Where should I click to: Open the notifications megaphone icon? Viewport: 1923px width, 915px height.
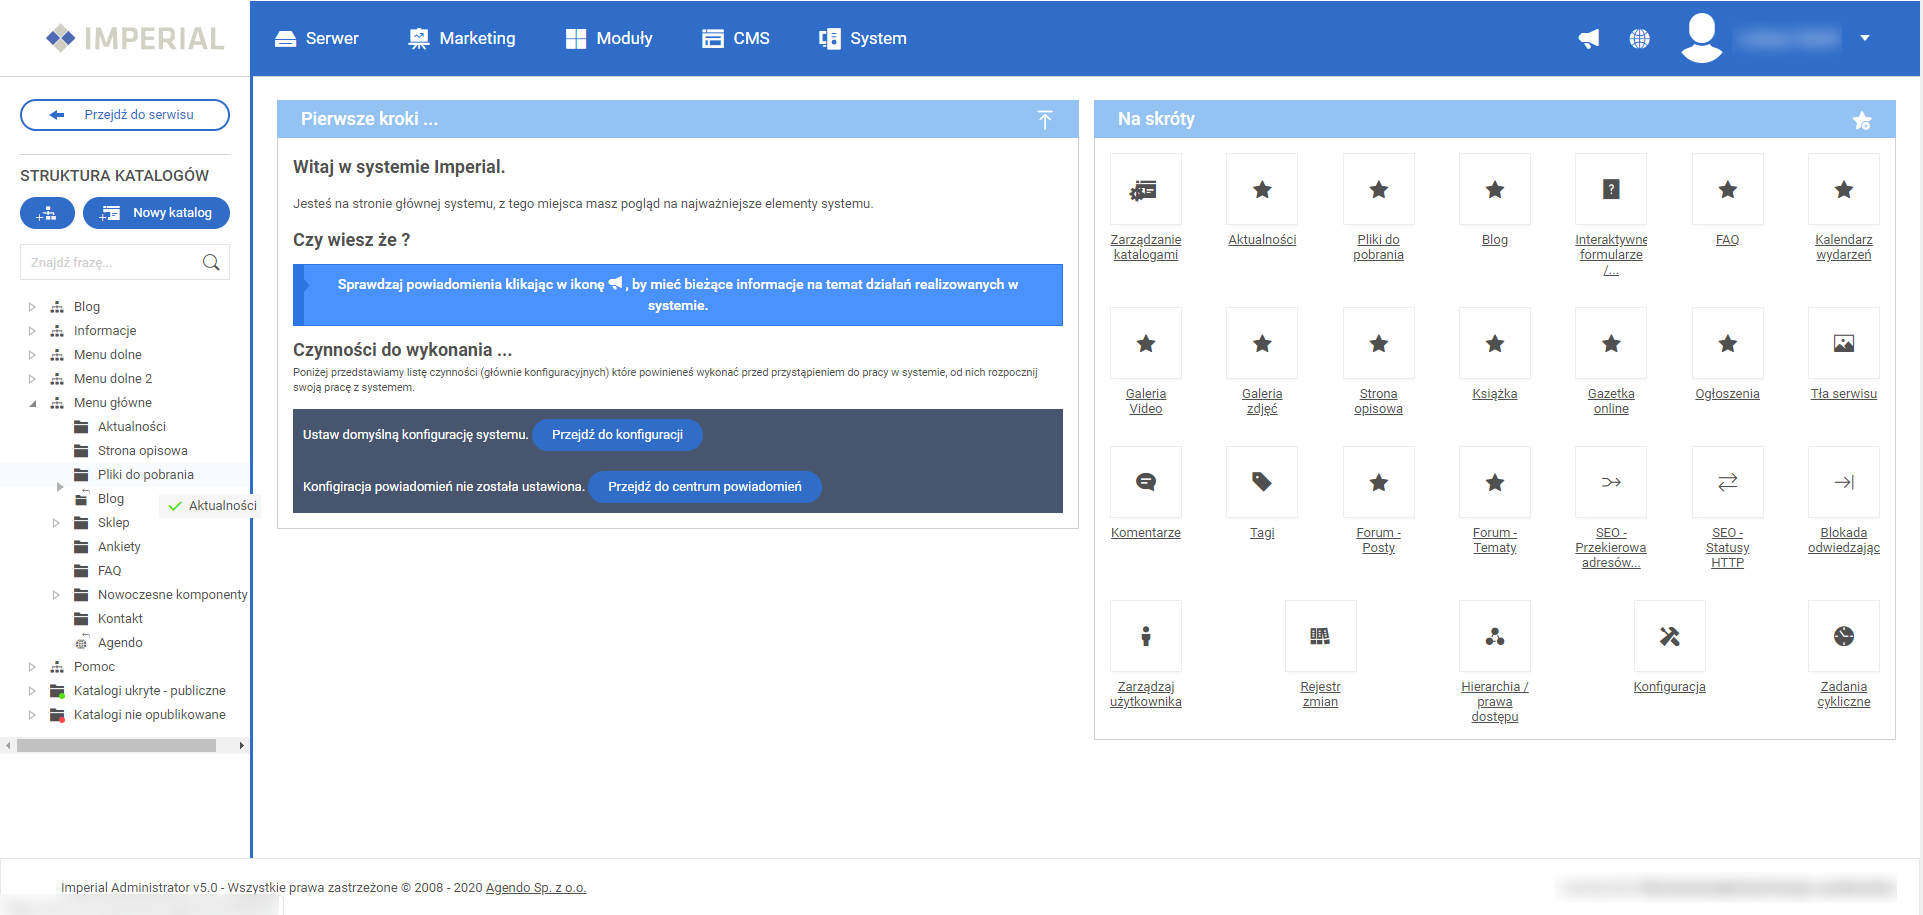[x=1588, y=39]
